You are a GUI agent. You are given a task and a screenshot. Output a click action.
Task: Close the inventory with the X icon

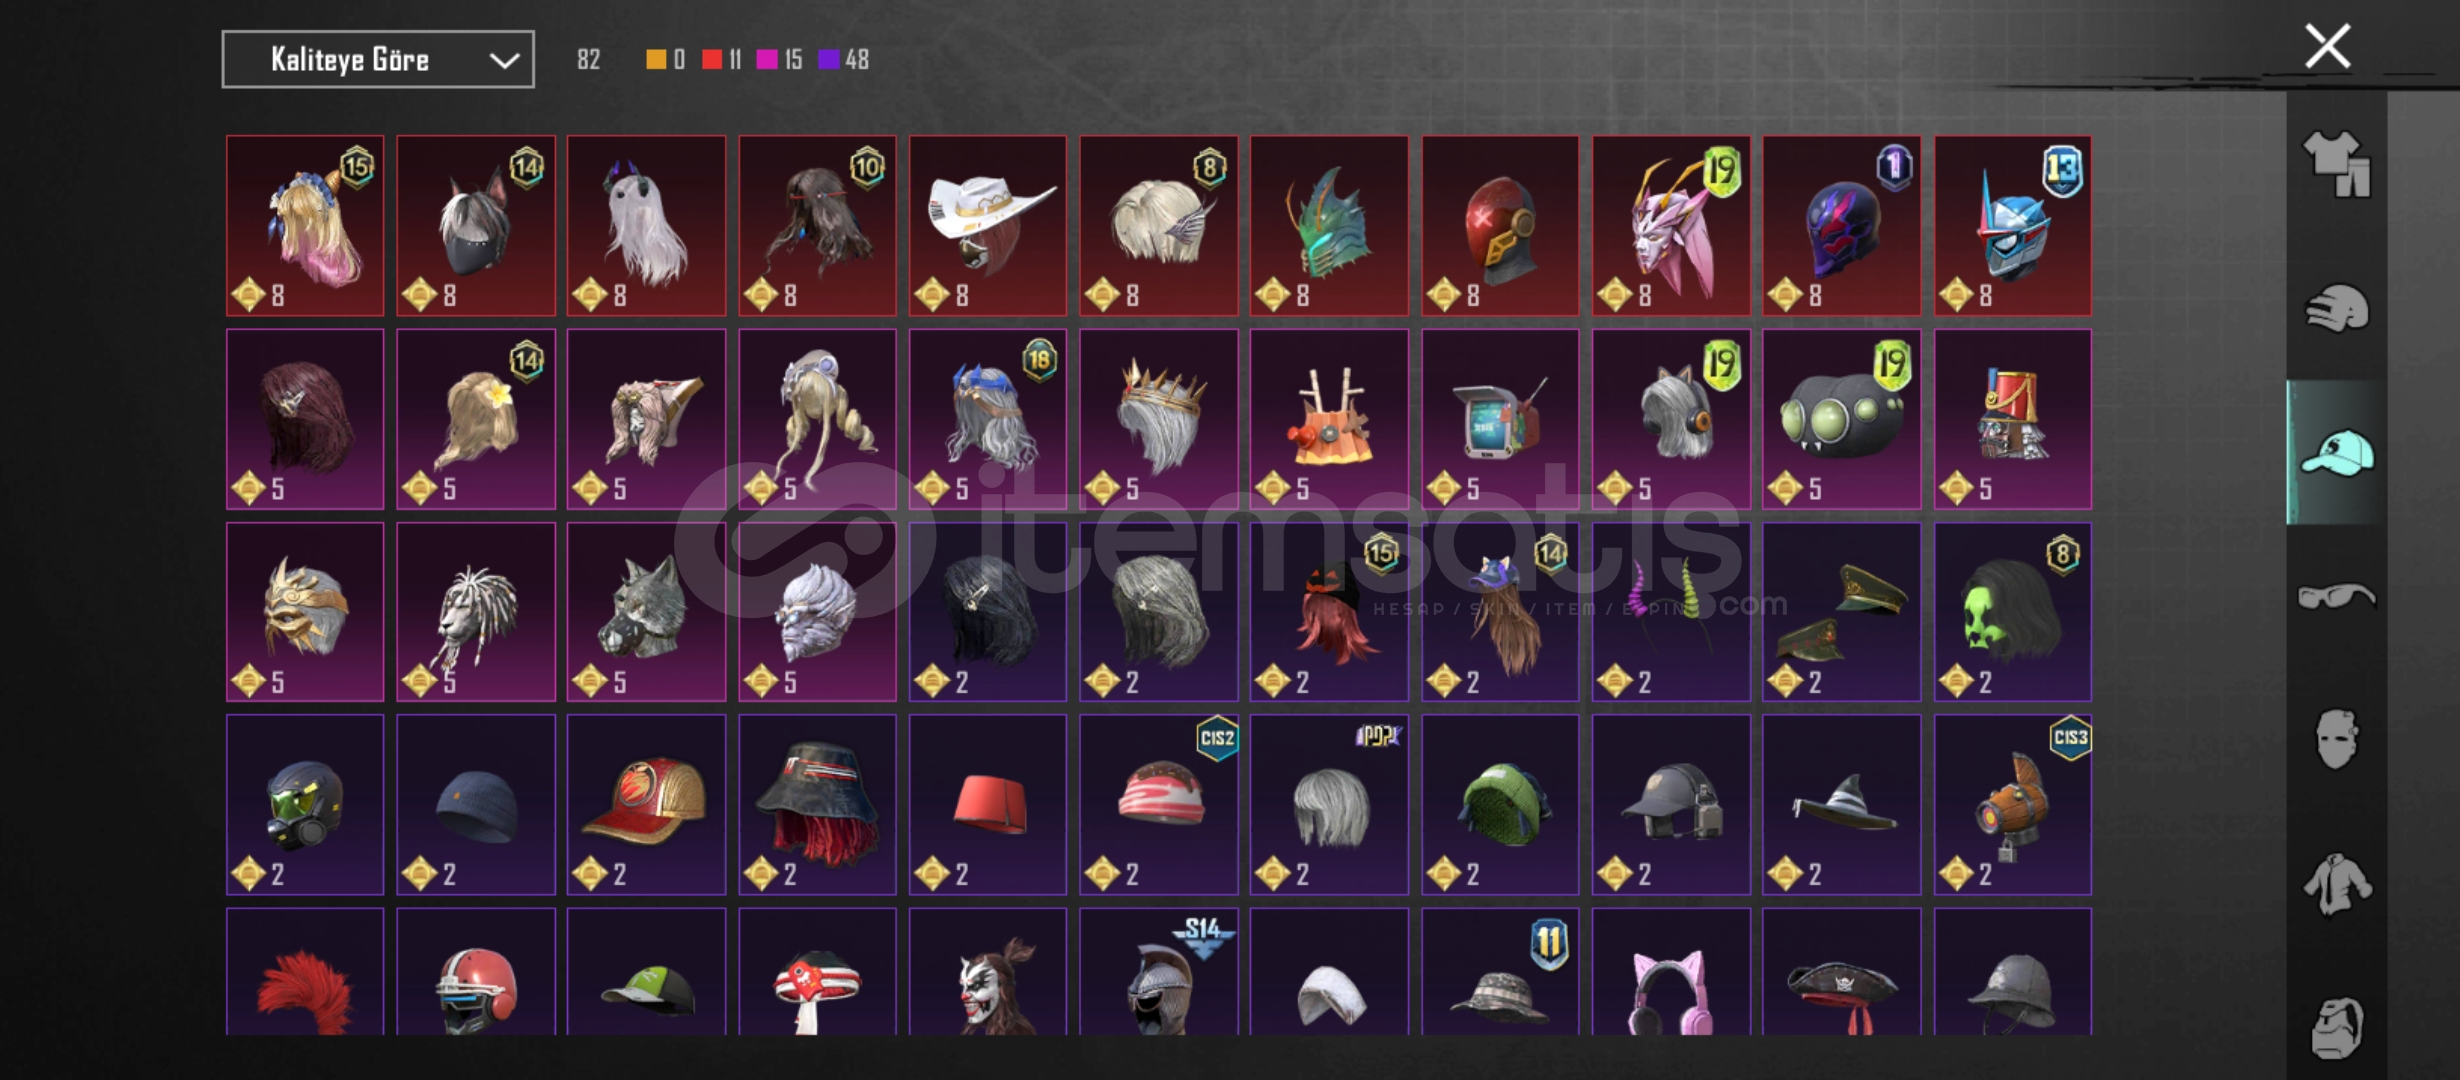tap(2328, 47)
